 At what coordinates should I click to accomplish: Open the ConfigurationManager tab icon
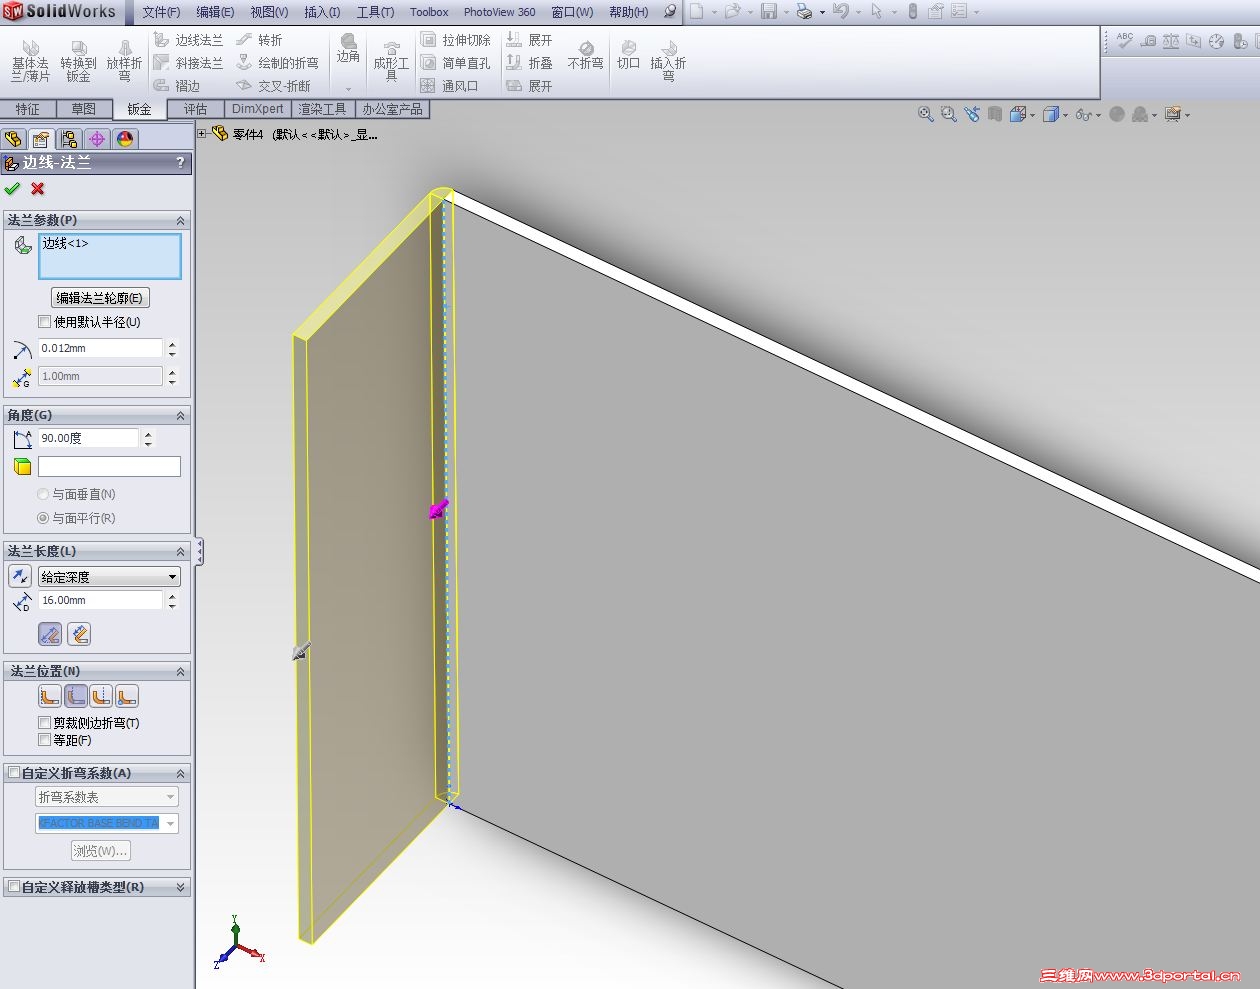(x=69, y=139)
